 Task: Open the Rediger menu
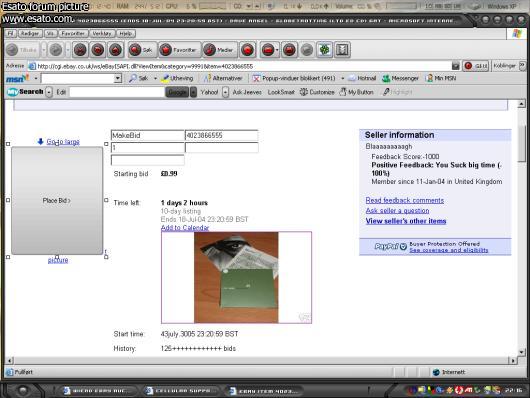pos(30,33)
